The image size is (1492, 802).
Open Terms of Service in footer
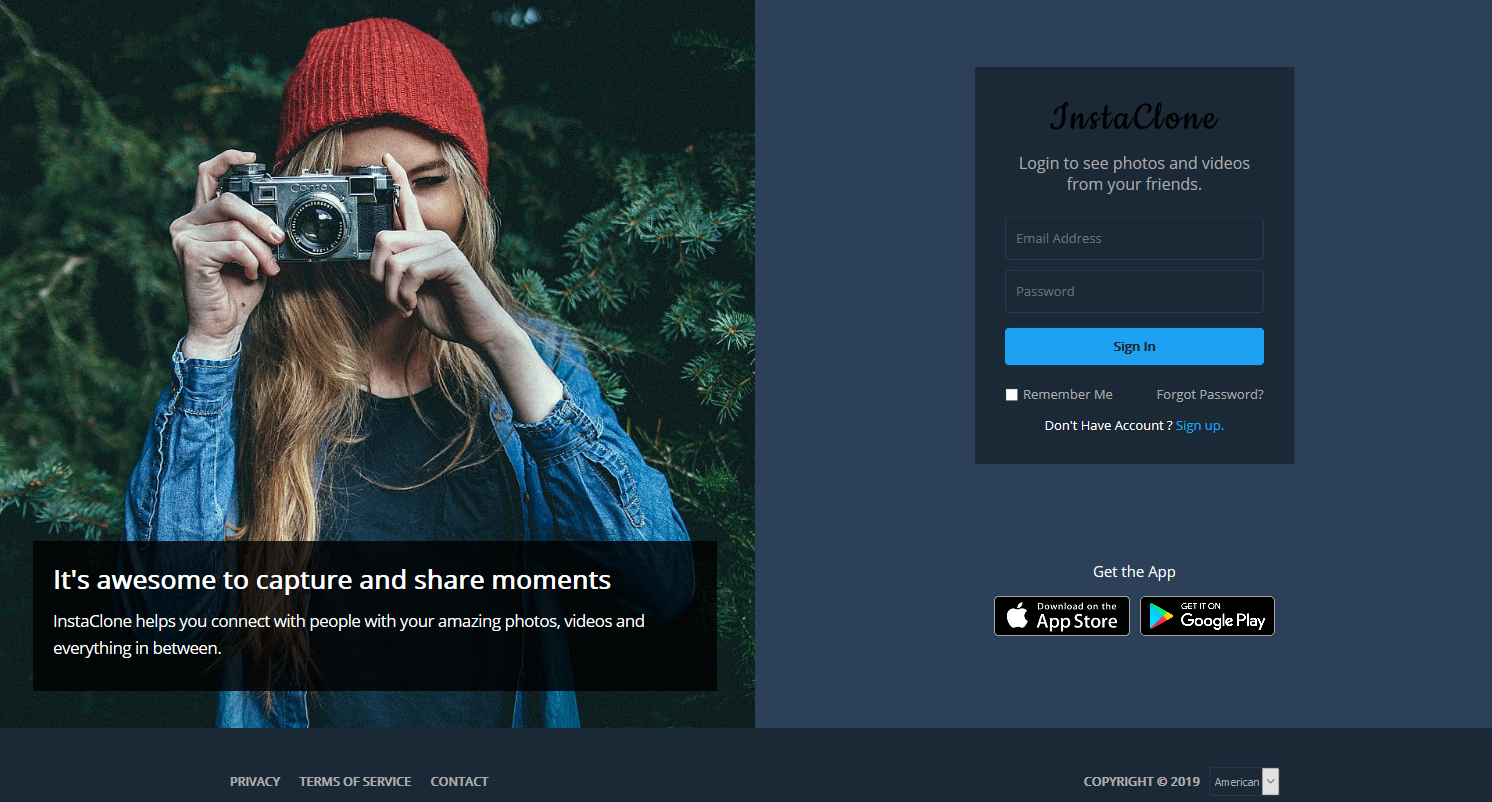tap(355, 782)
